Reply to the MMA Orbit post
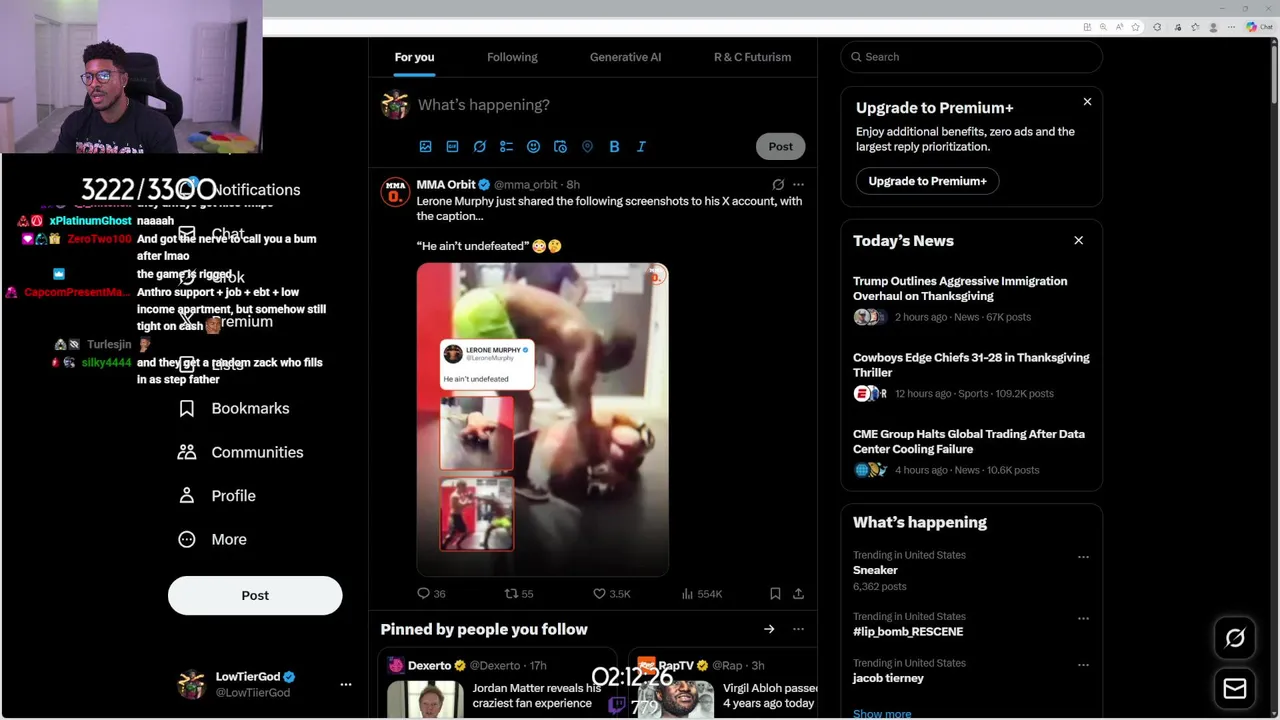This screenshot has height=720, width=1280. (431, 594)
